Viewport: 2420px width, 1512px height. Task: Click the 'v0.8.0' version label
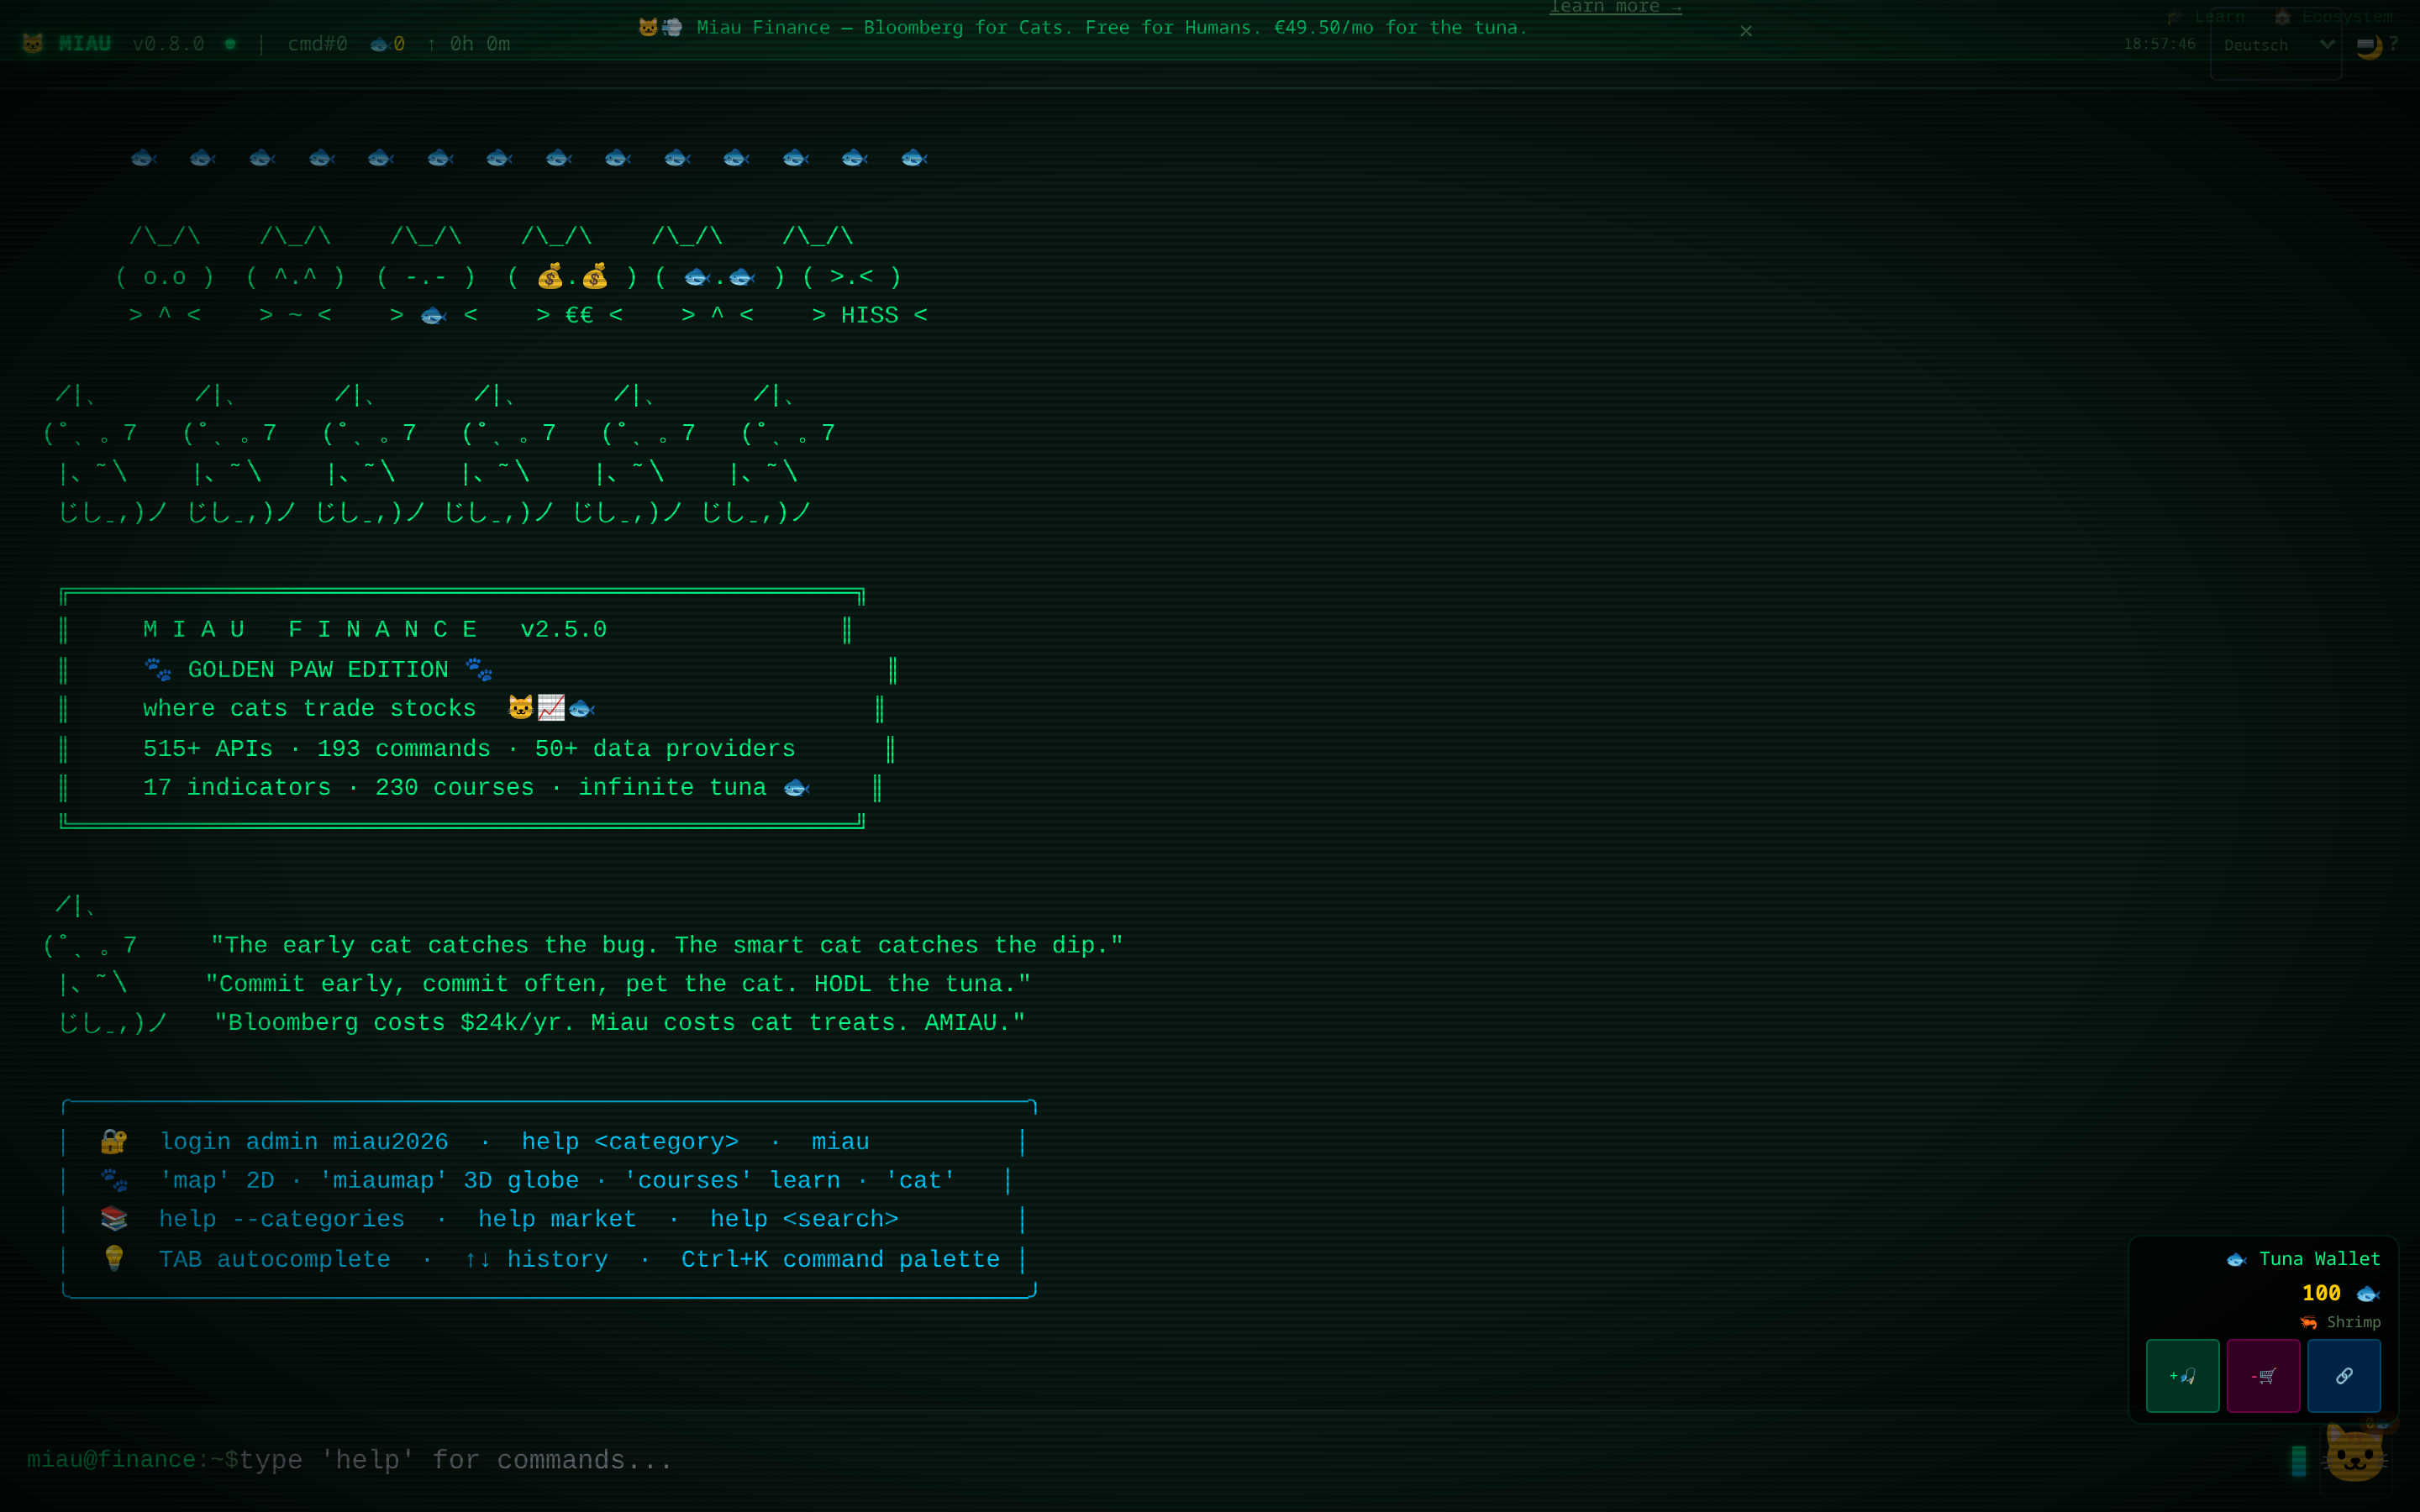coord(168,44)
